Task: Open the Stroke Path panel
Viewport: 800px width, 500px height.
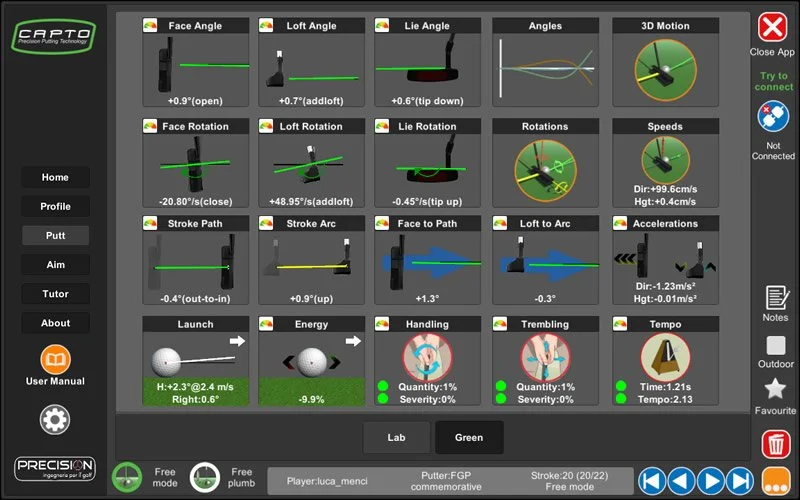Action: pyautogui.click(x=195, y=260)
